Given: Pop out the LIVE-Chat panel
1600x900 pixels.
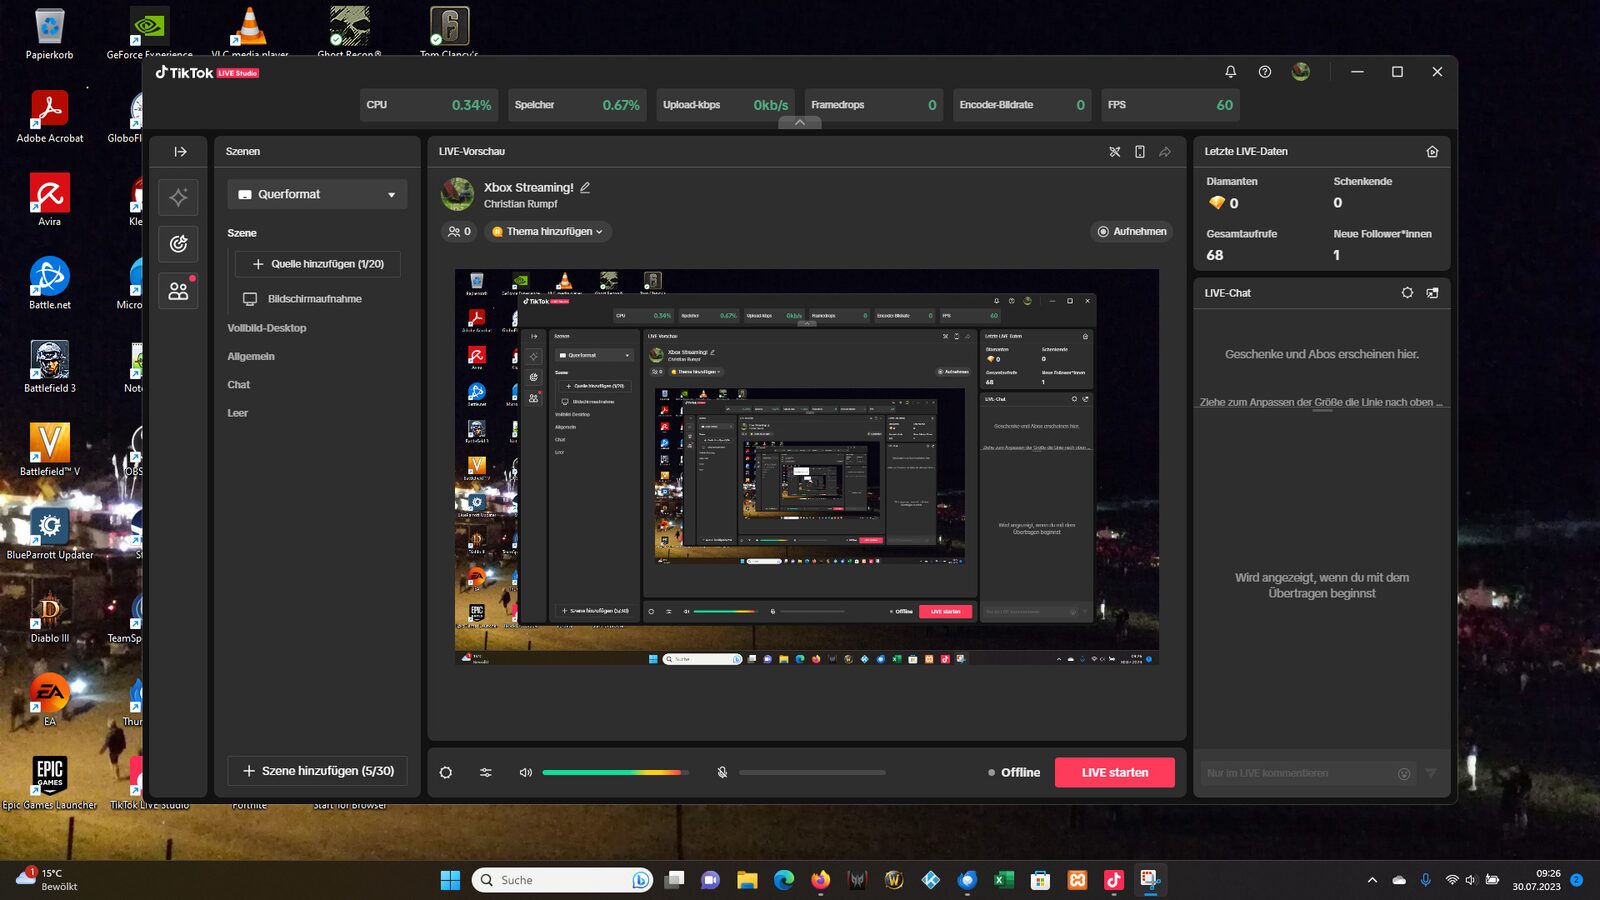Looking at the screenshot, I should click(x=1432, y=293).
